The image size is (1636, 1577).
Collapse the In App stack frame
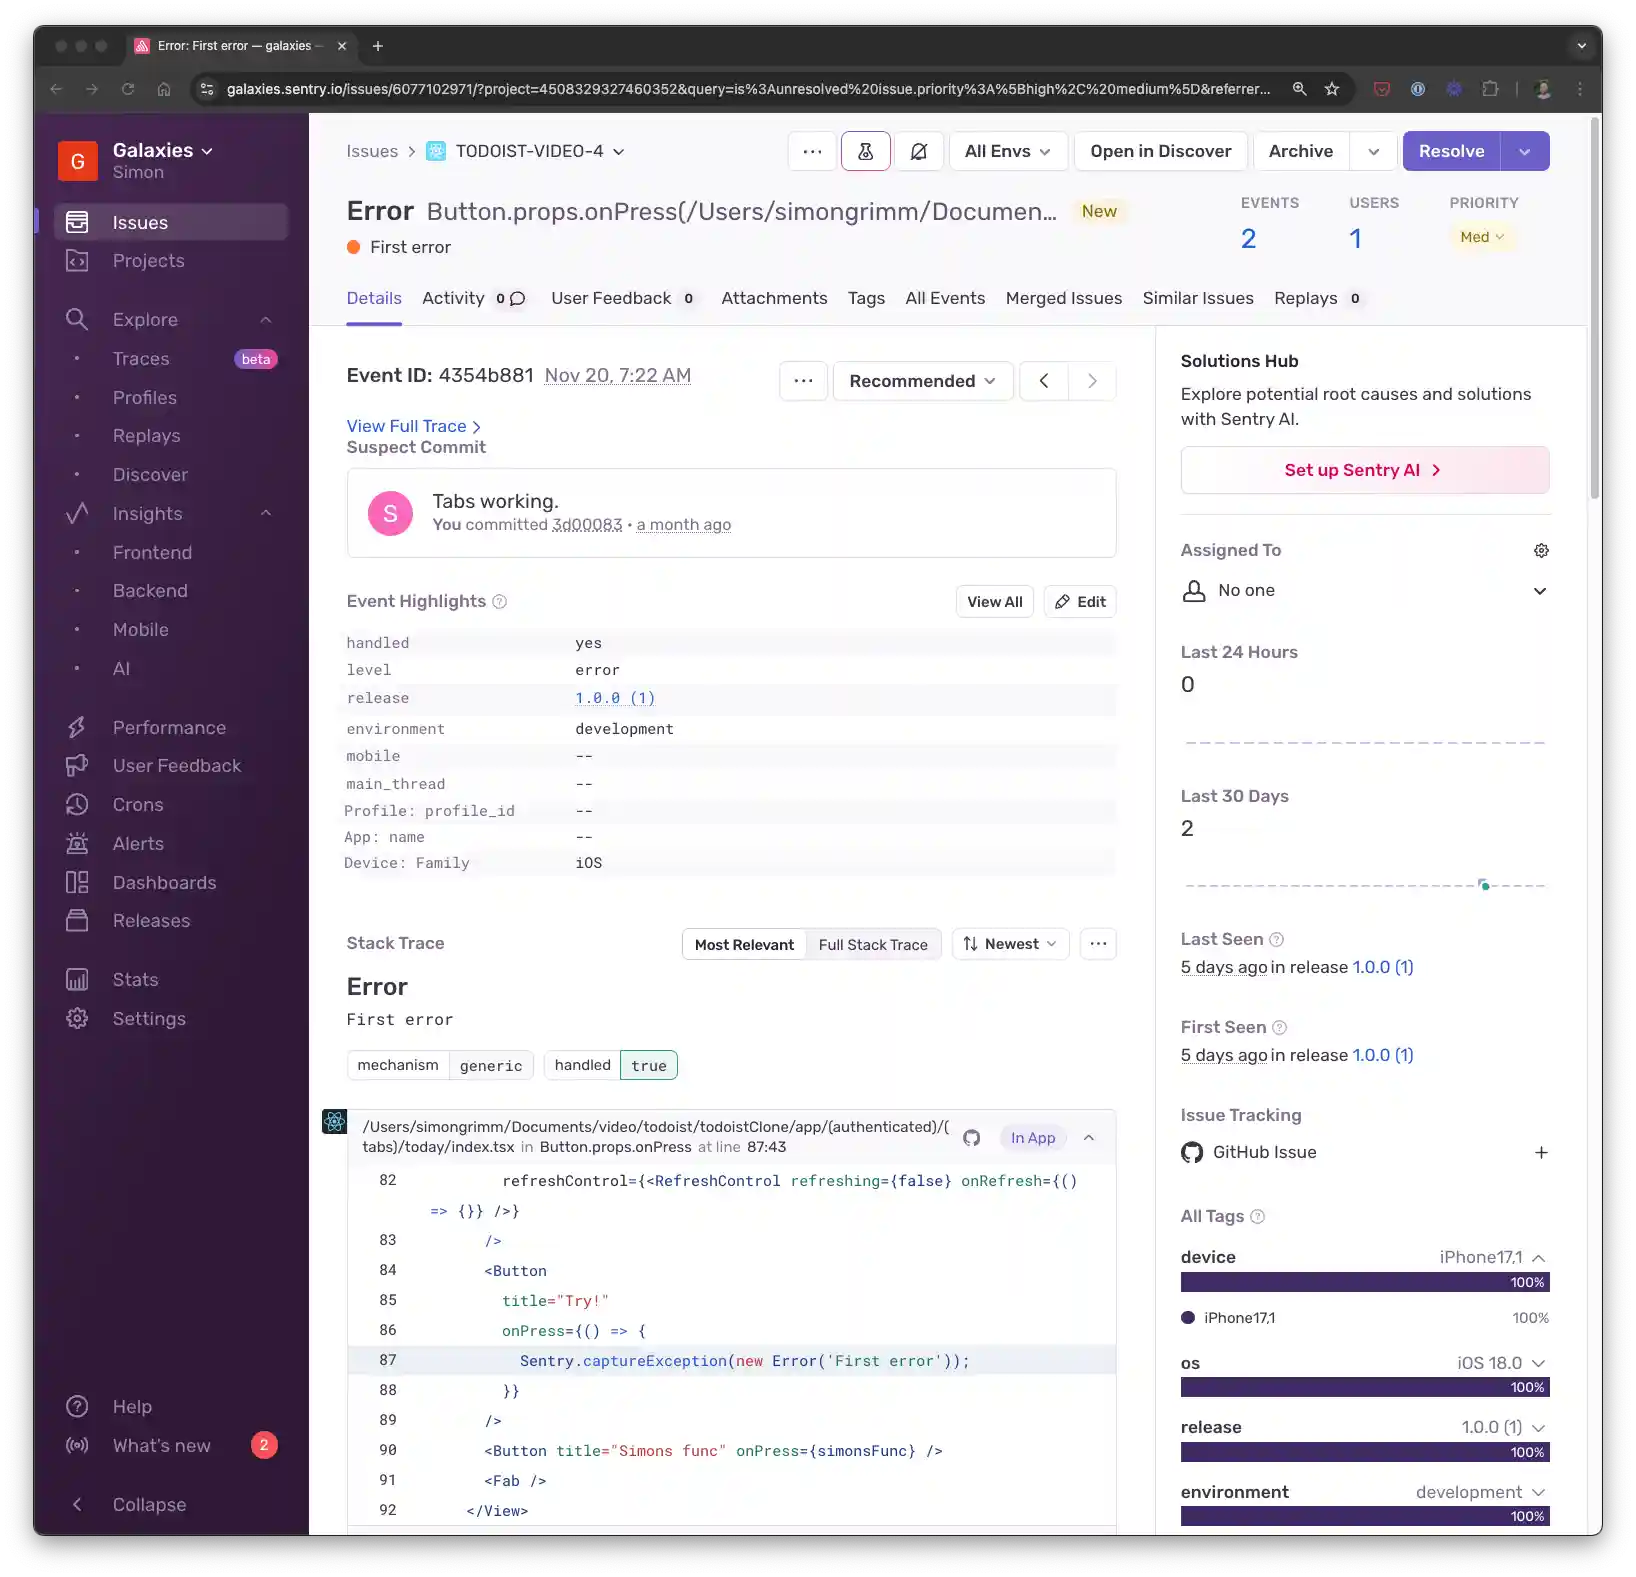pos(1089,1138)
